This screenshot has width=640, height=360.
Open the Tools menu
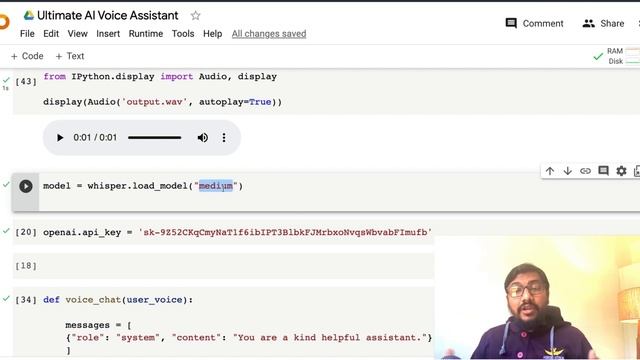pos(183,34)
